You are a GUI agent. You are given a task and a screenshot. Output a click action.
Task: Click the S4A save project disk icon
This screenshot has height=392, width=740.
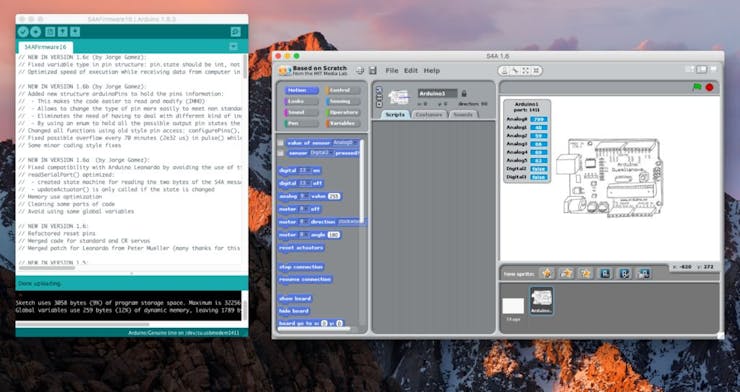[372, 70]
